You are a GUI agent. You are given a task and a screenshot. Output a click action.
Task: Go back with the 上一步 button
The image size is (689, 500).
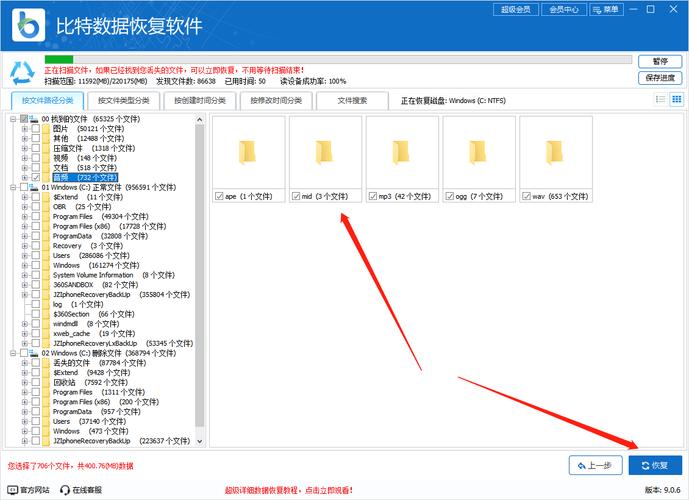point(595,465)
